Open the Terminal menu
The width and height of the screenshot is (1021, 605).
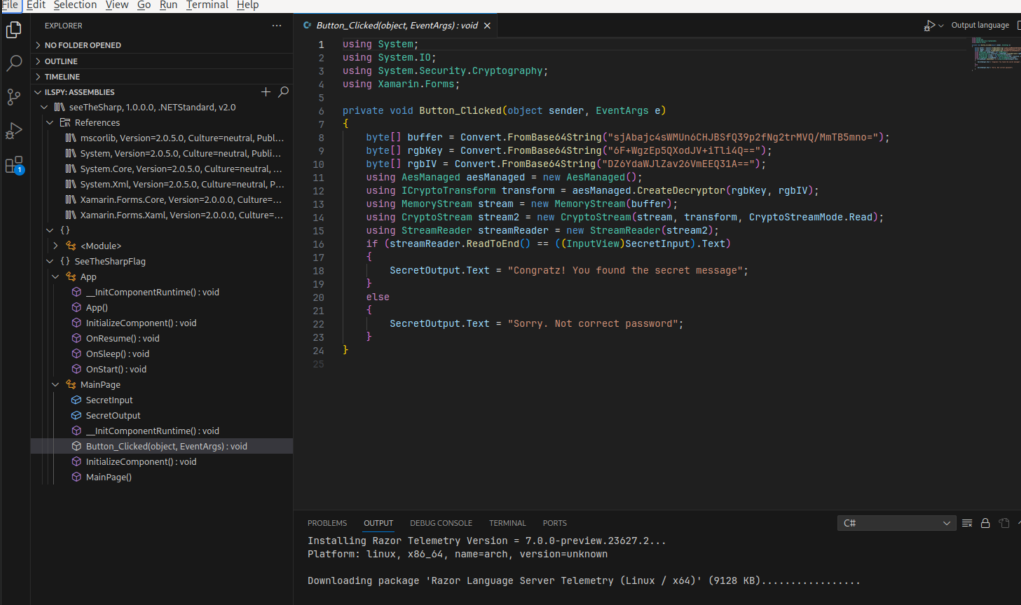(207, 5)
